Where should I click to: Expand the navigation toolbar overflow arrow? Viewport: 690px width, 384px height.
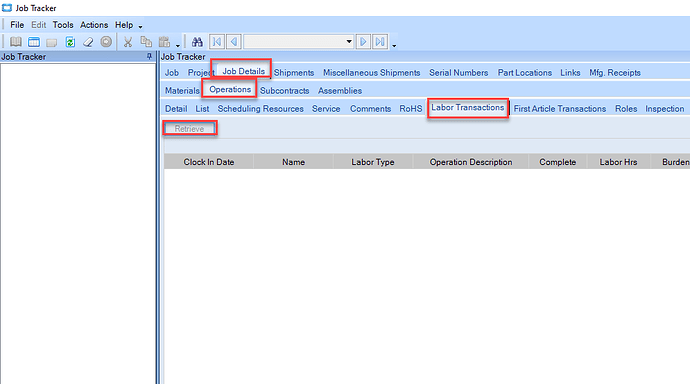[x=394, y=45]
